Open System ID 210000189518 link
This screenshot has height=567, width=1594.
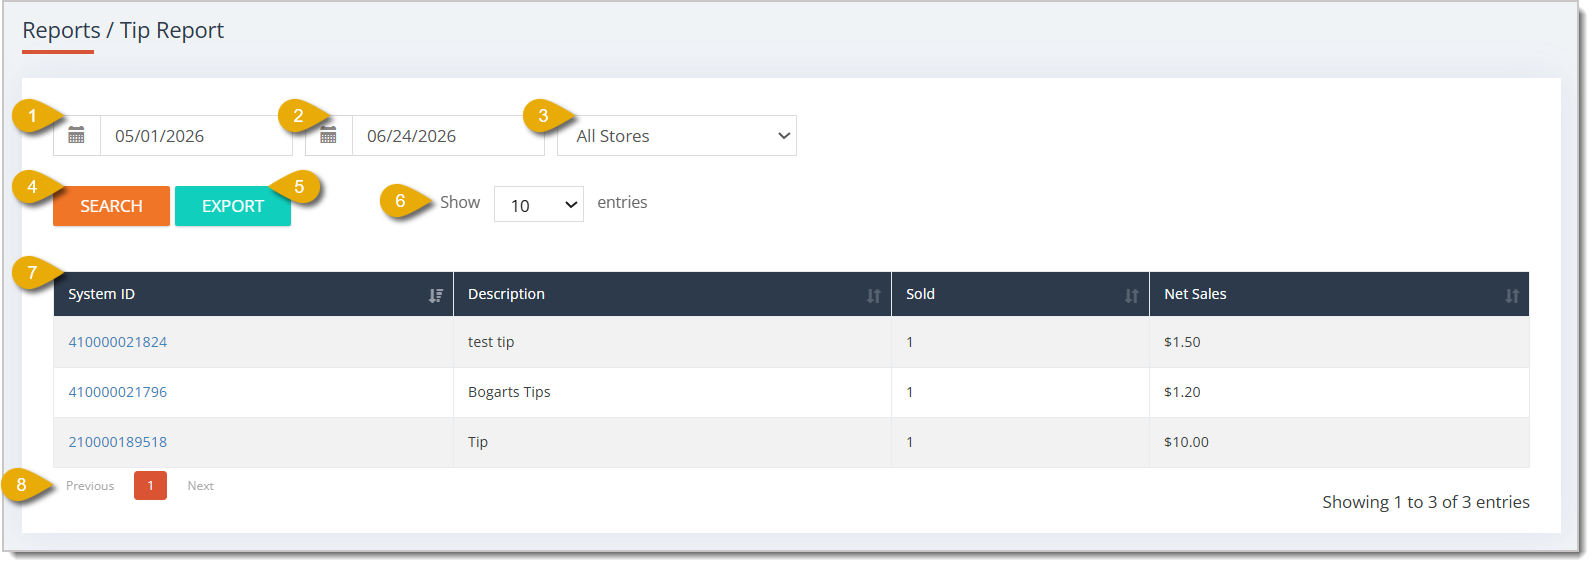point(118,442)
